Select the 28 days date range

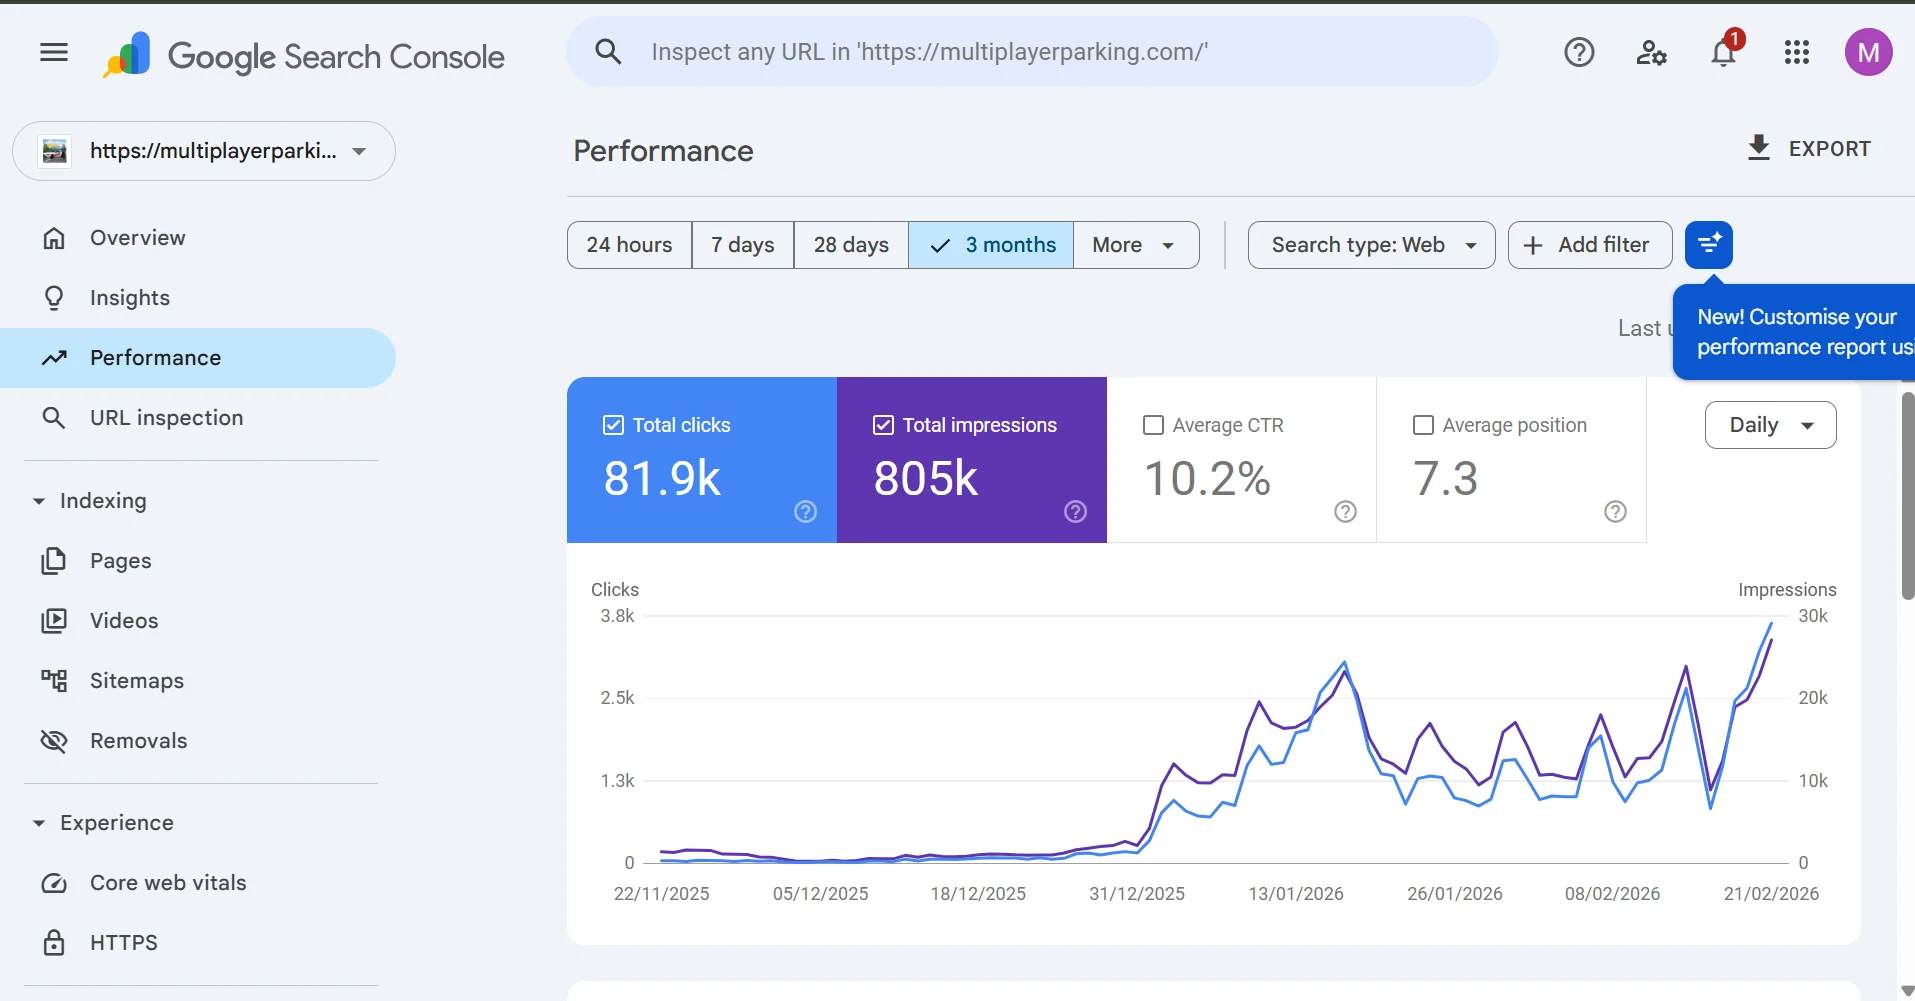coord(850,245)
